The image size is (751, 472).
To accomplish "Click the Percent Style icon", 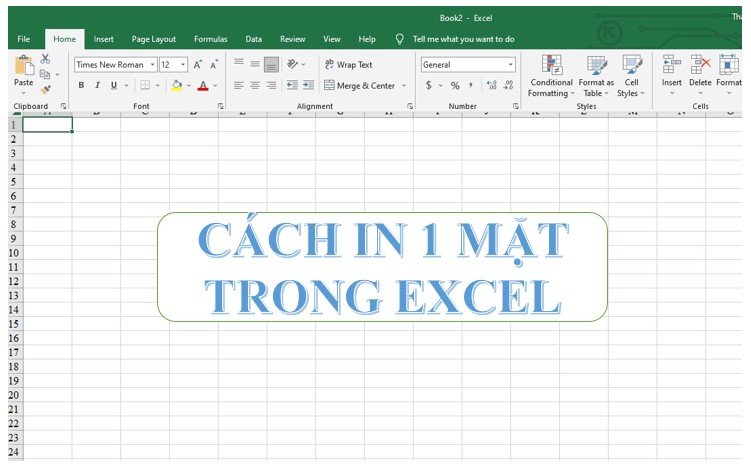I will click(x=455, y=85).
